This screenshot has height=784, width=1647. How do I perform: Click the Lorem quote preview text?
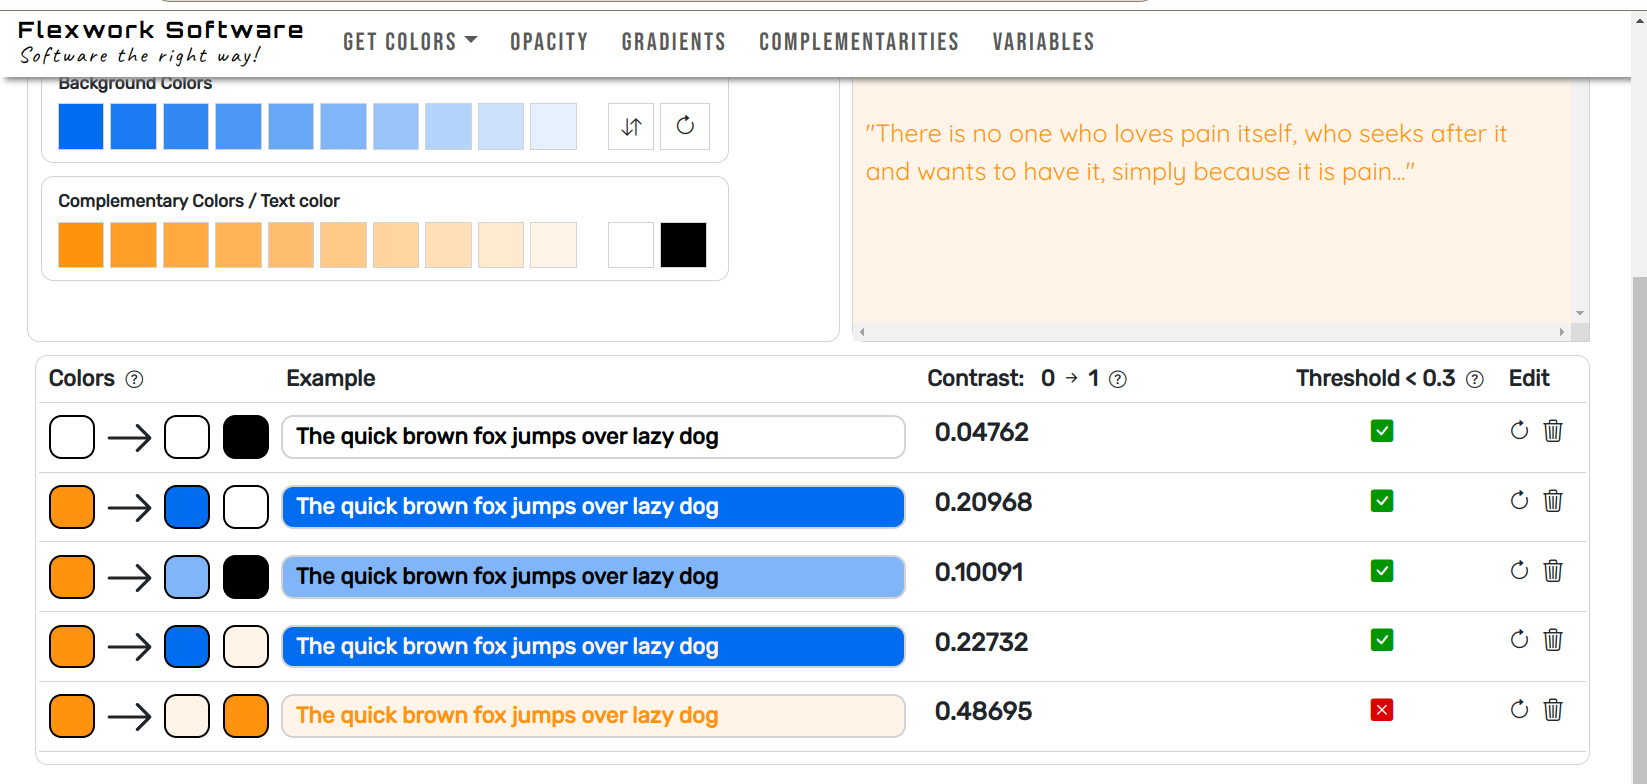coord(1186,153)
